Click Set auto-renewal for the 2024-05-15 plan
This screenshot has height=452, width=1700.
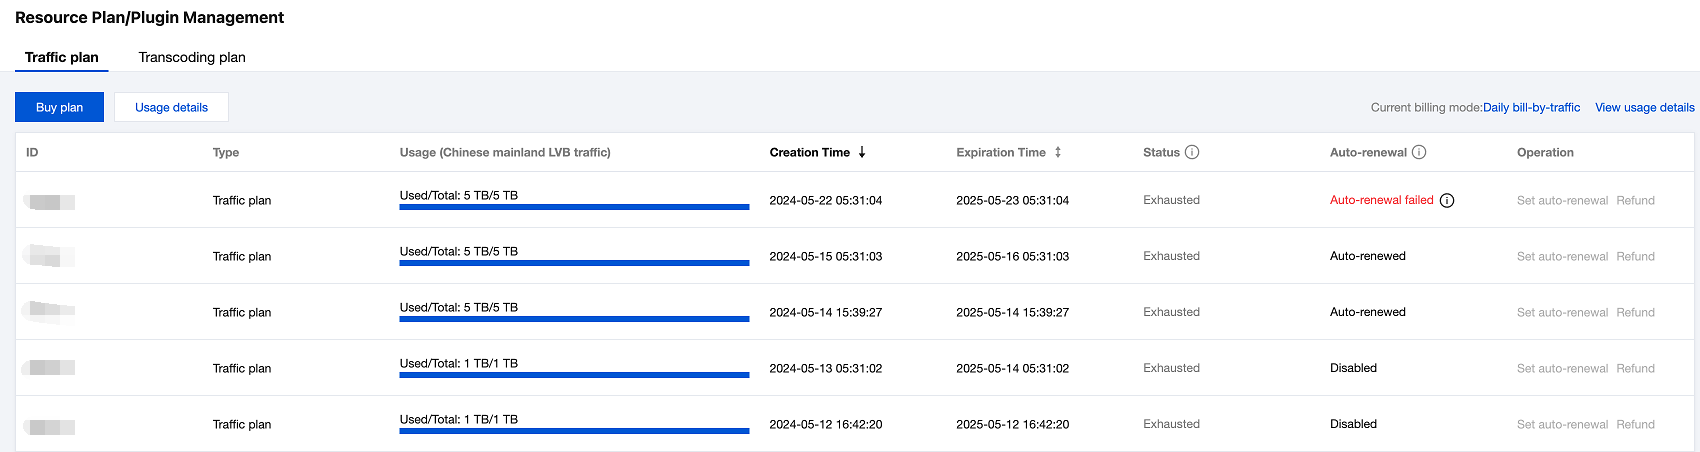coord(1562,256)
